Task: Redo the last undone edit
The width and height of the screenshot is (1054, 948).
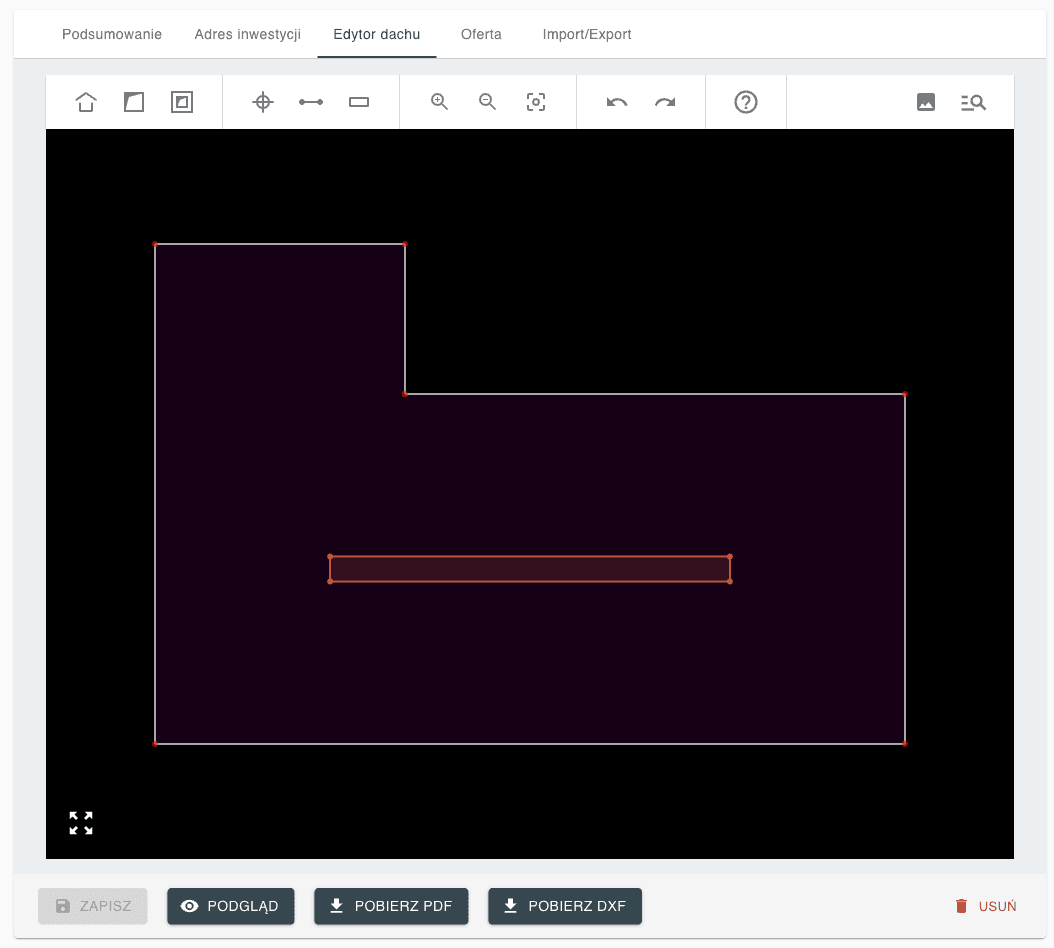Action: tap(665, 102)
